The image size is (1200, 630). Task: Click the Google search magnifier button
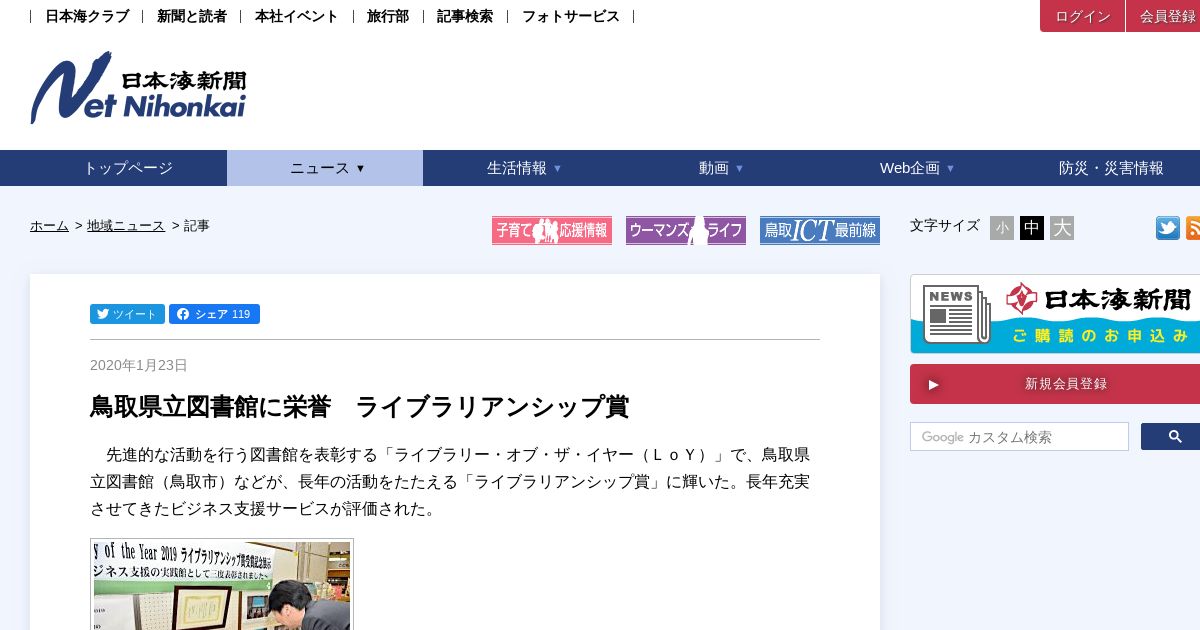pos(1171,437)
